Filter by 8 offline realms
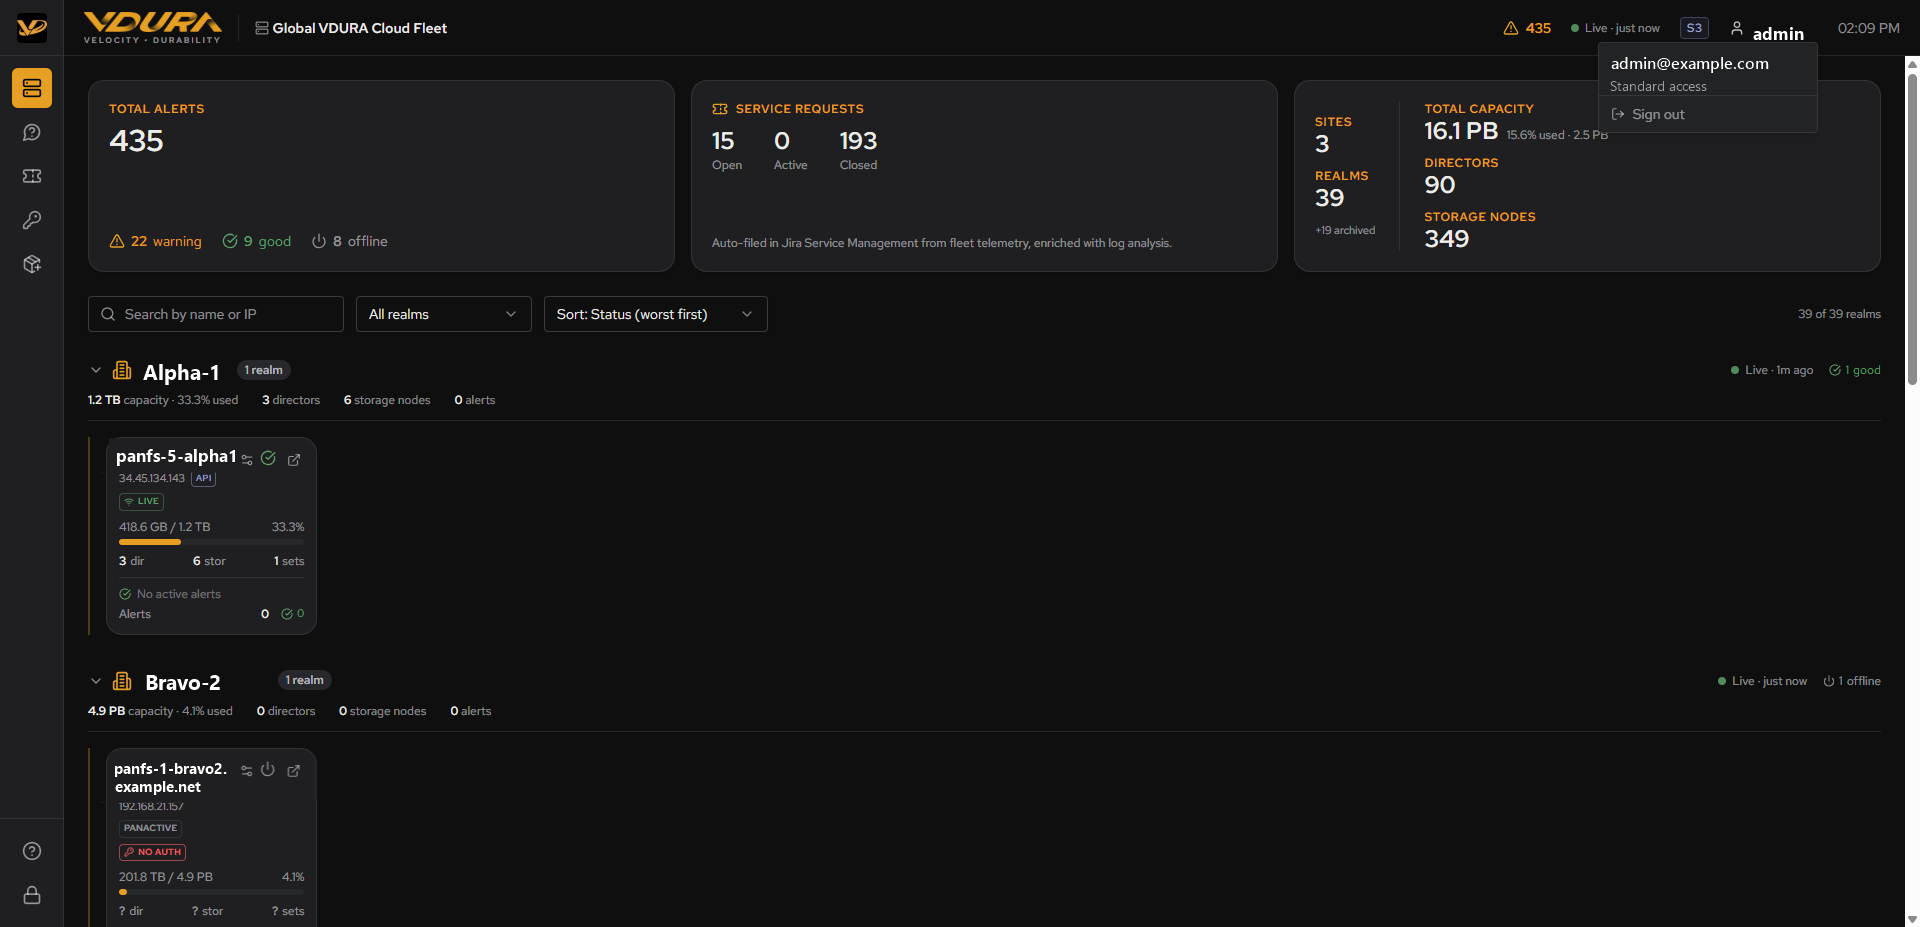The width and height of the screenshot is (1920, 927). click(349, 241)
